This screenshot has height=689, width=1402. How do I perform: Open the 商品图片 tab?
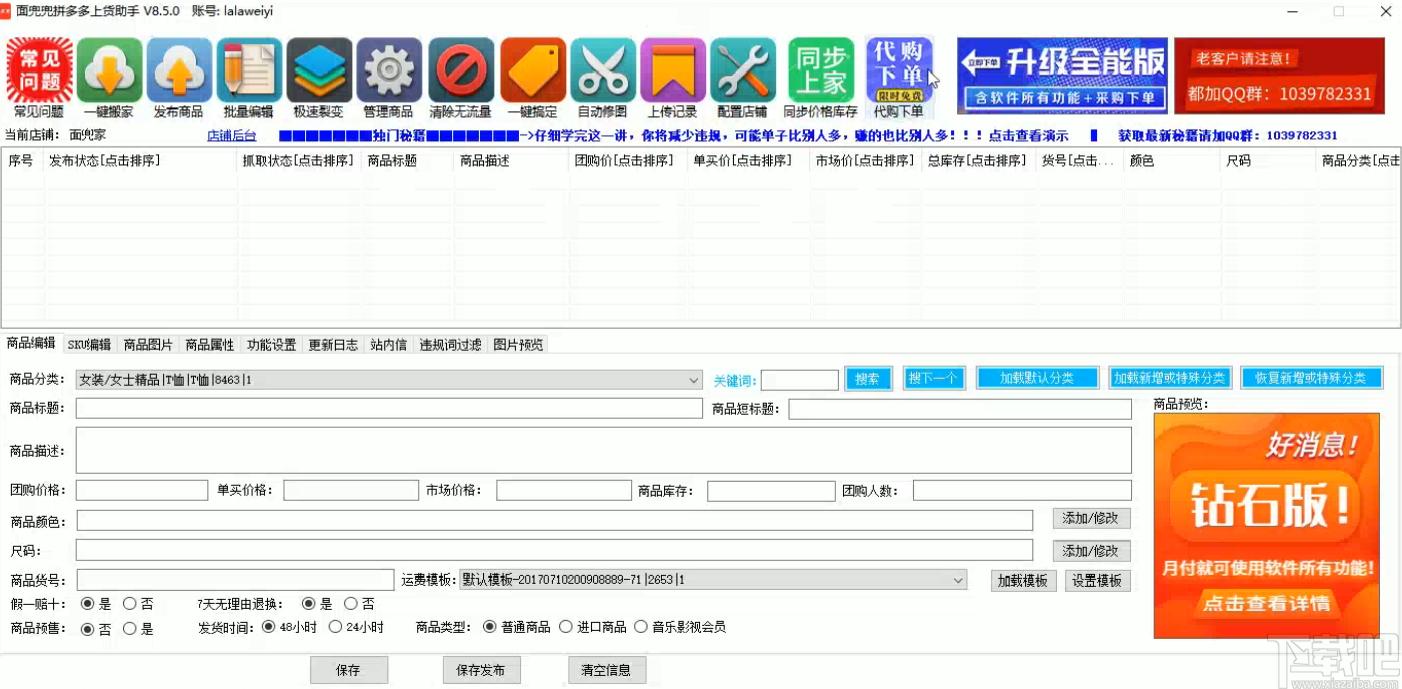(148, 344)
